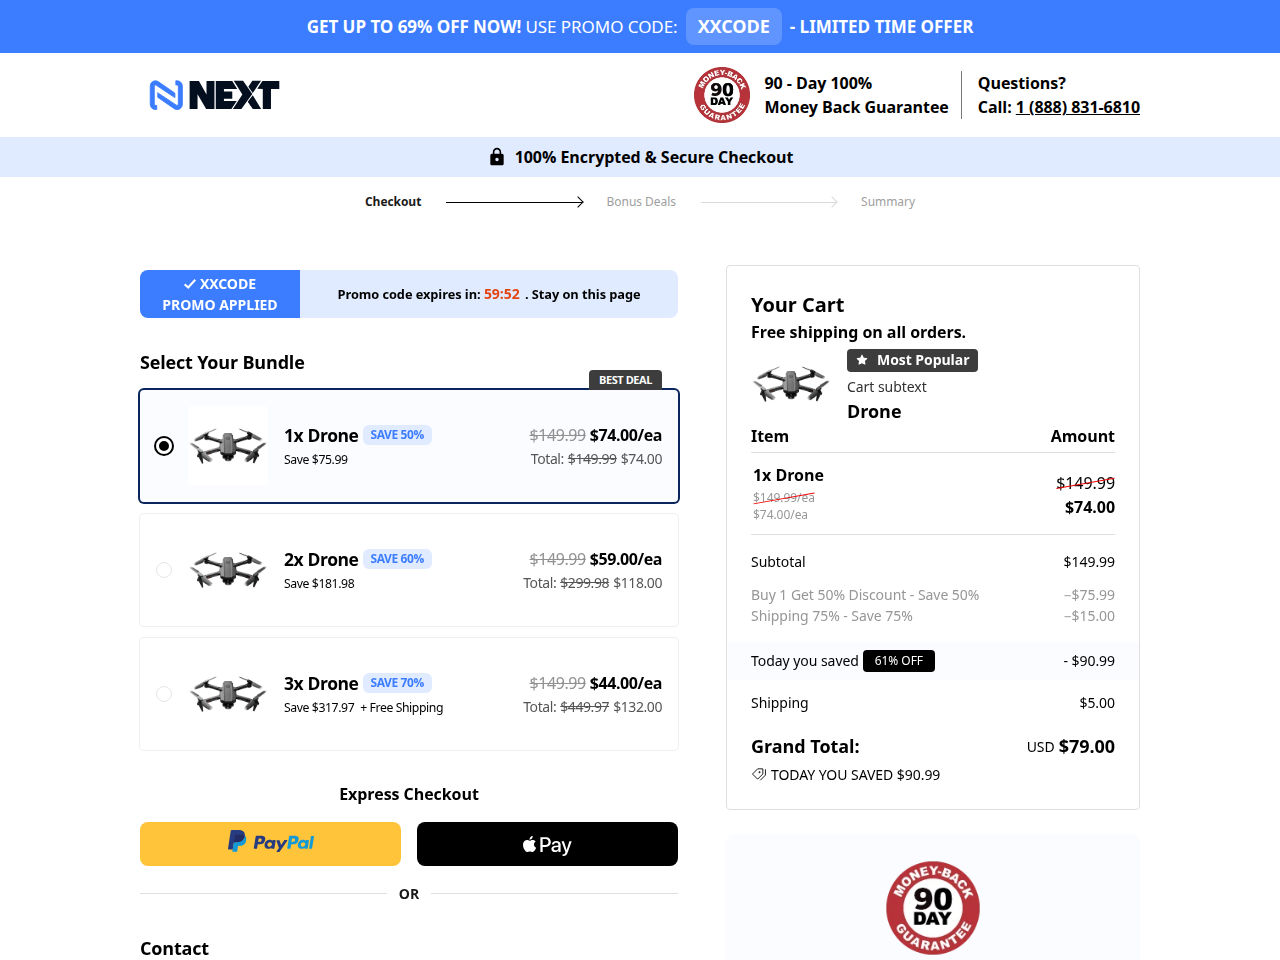The height and width of the screenshot is (960, 1280).
Task: Call the 1 (888) 831-6810 phone link
Action: pos(1078,107)
